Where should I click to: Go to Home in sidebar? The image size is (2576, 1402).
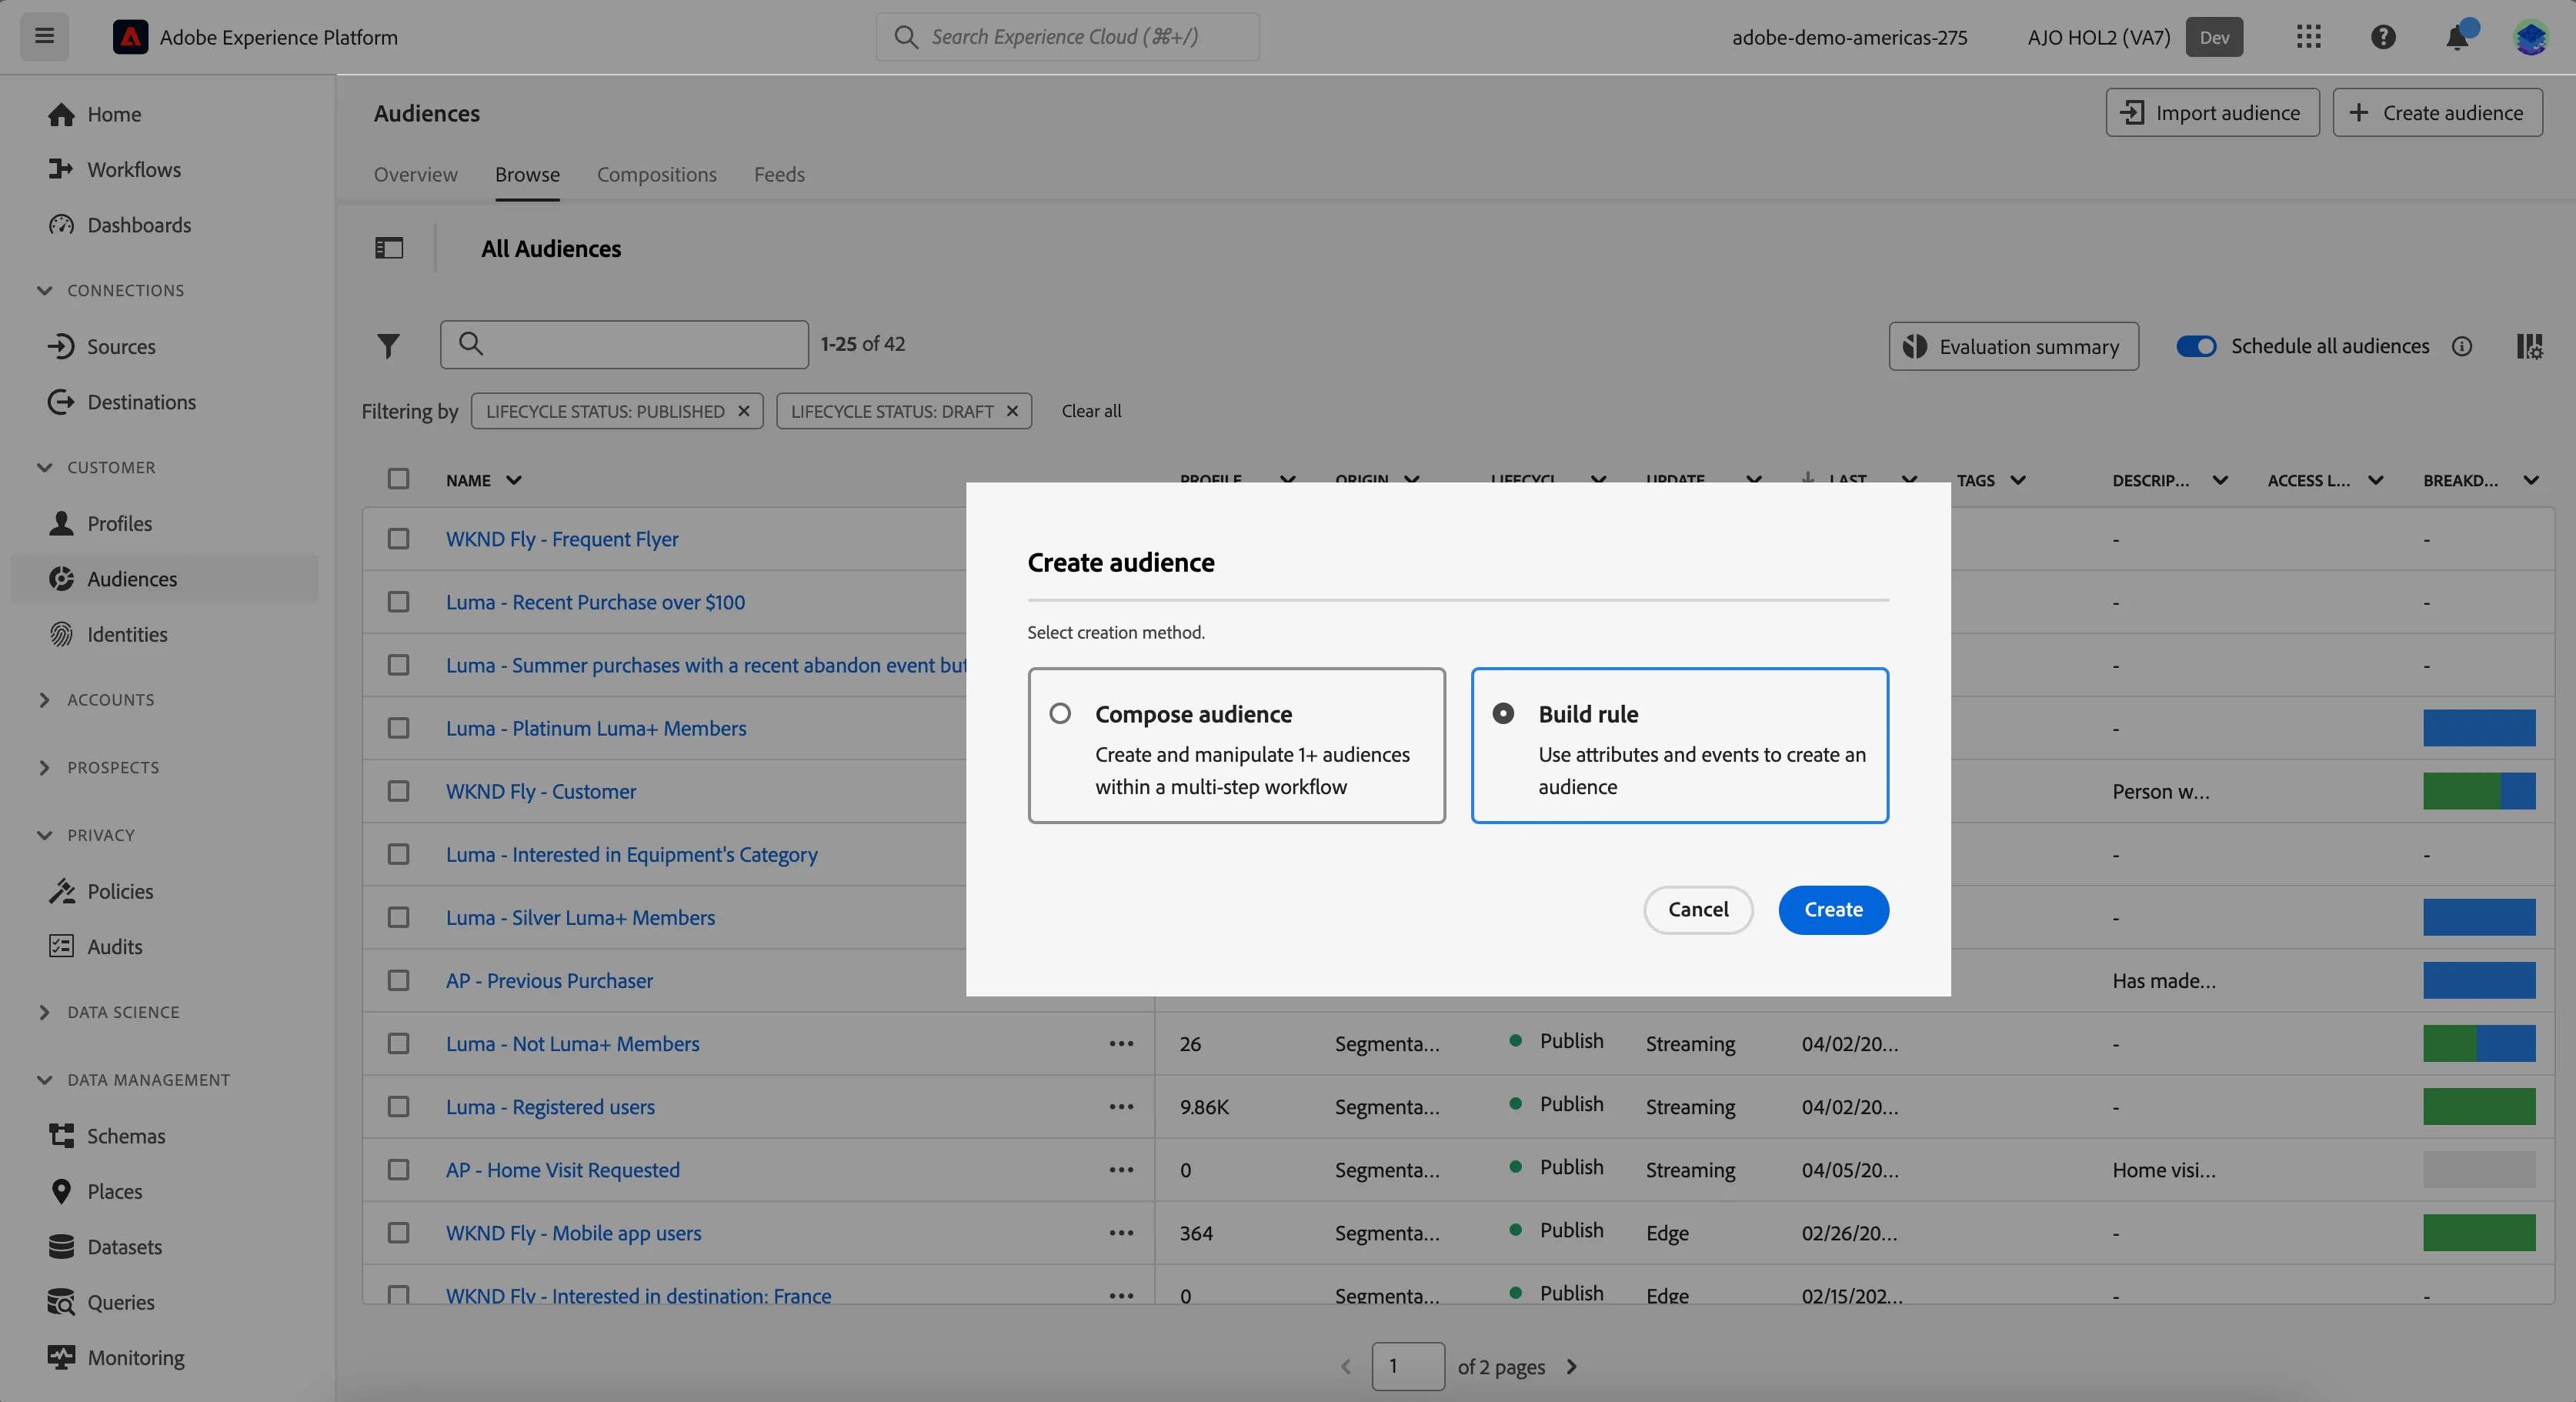coord(114,114)
